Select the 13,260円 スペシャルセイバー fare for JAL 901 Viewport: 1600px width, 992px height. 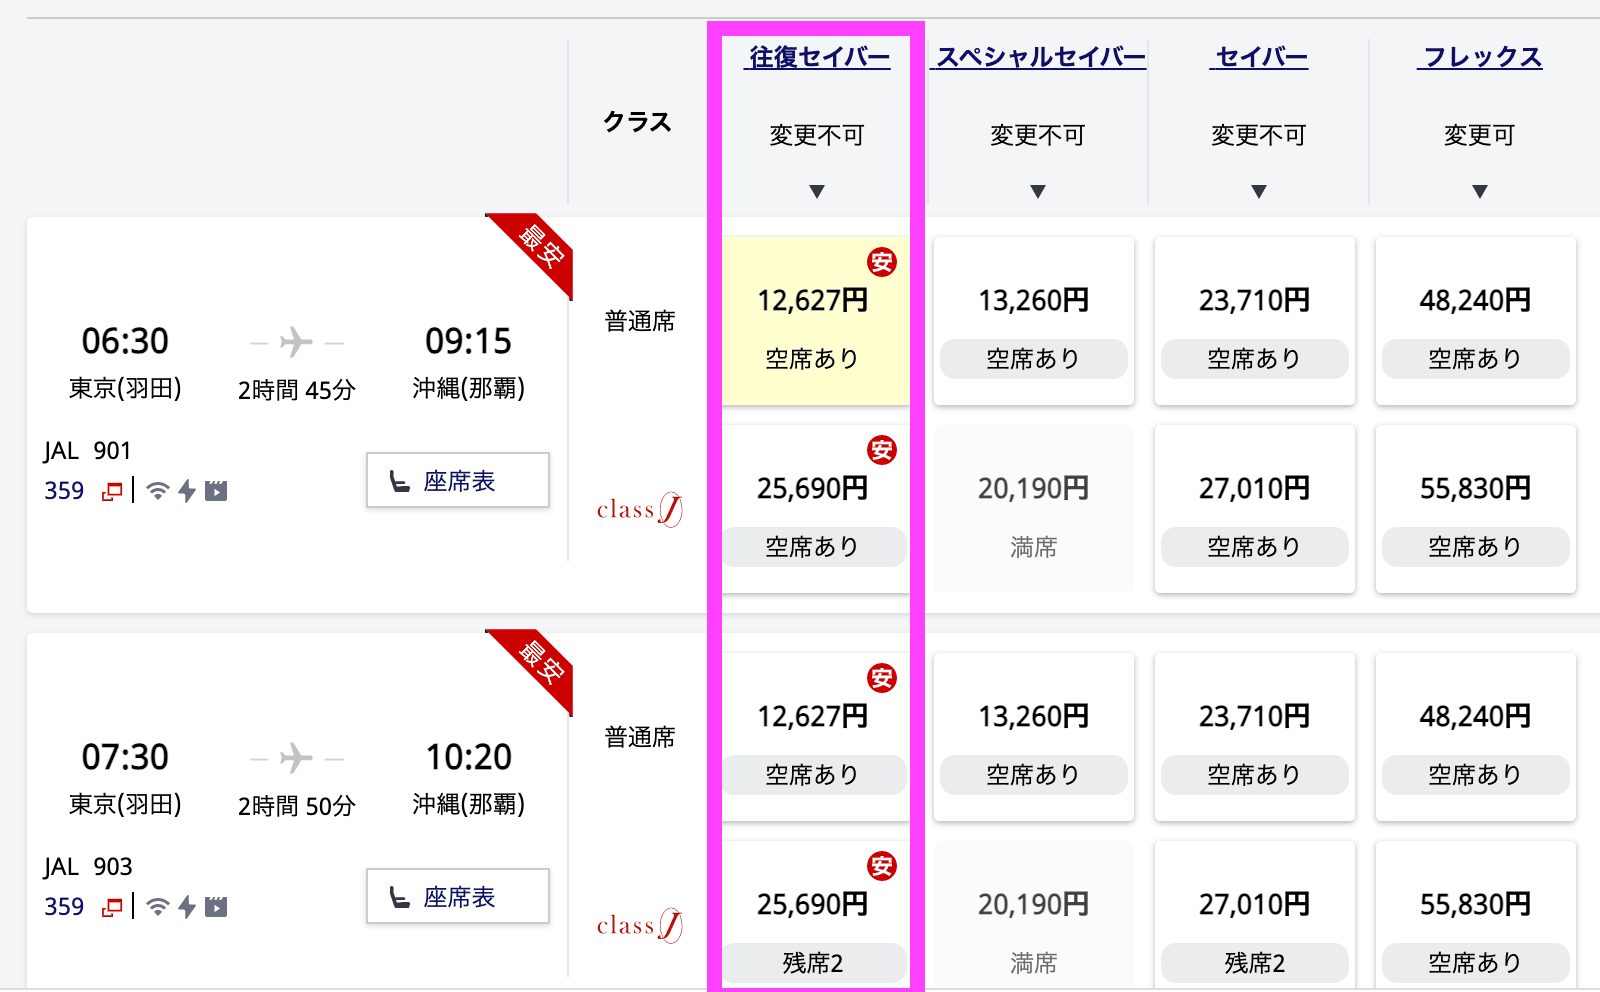pyautogui.click(x=1034, y=321)
